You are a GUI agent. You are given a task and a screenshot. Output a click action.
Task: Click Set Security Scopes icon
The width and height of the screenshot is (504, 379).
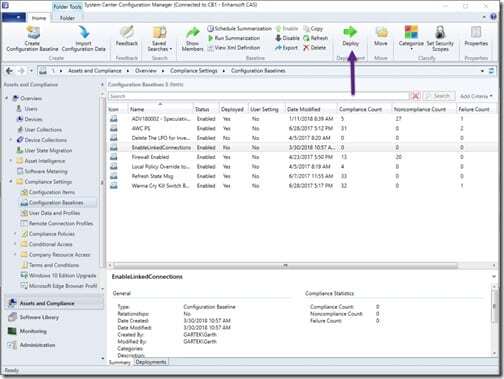[440, 32]
